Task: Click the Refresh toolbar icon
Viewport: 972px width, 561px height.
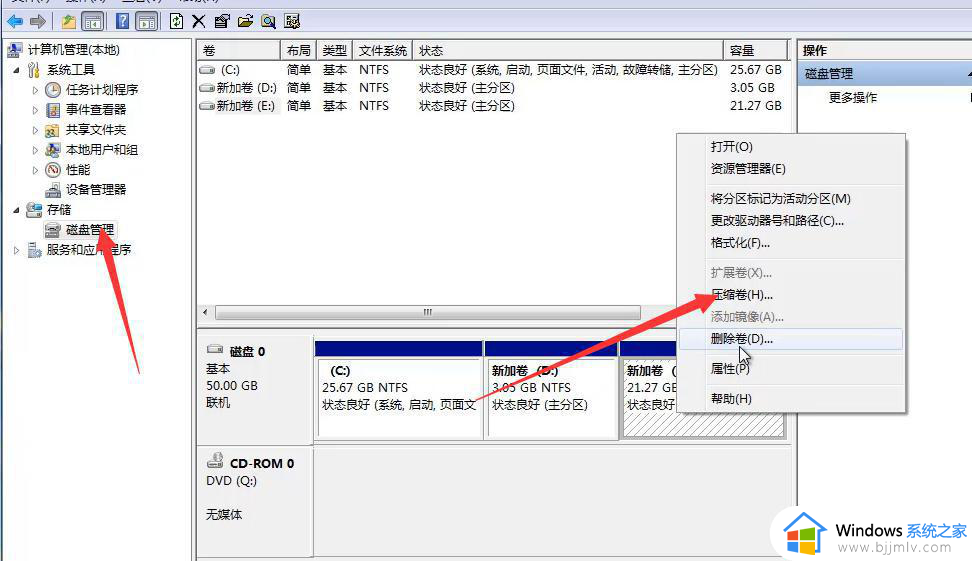Action: click(176, 22)
